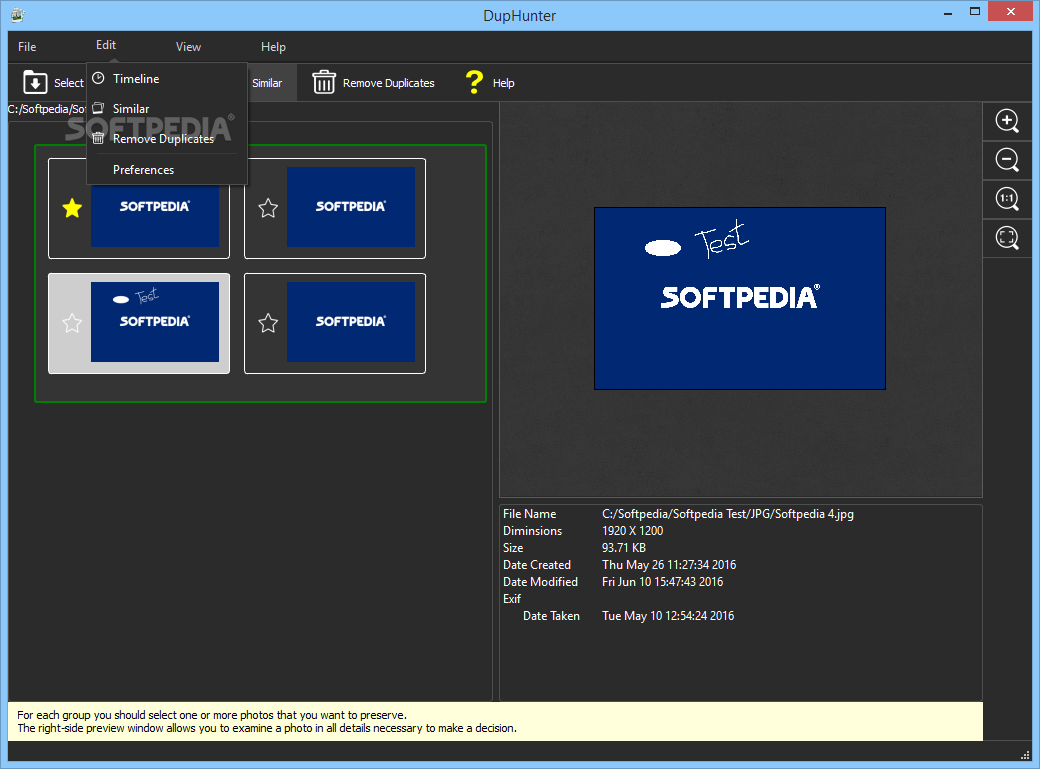Screen dimensions: 1040x769
Task: Click the Date Taken Exif value
Action: point(668,616)
